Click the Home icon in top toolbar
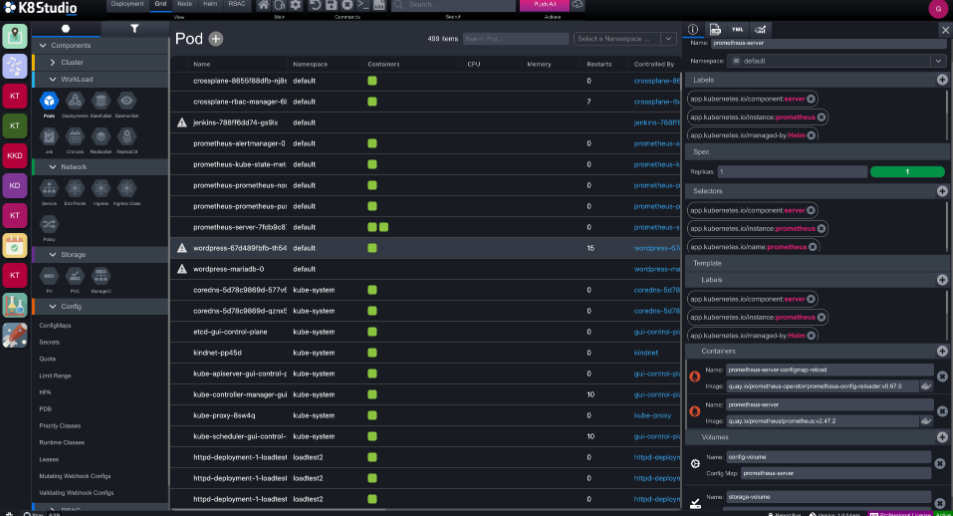The height and width of the screenshot is (516, 953). [x=265, y=6]
